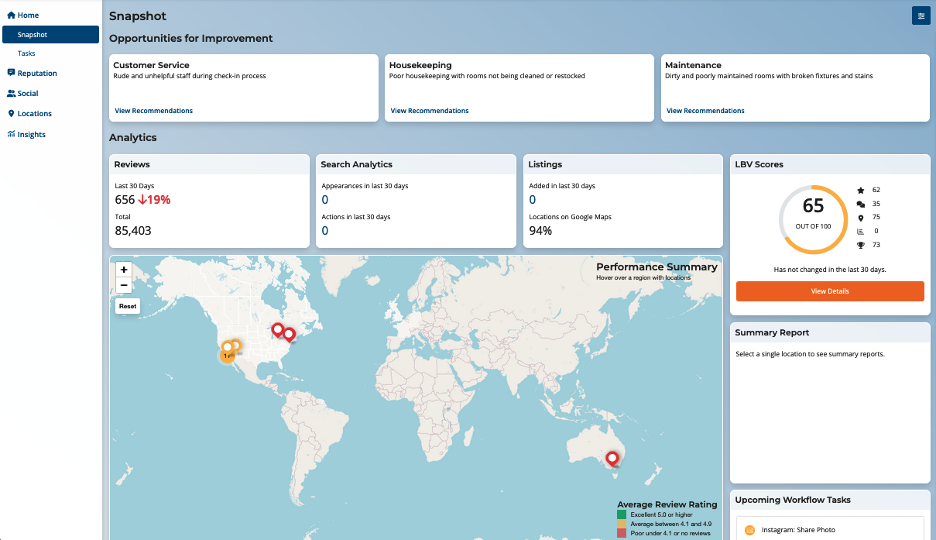The width and height of the screenshot is (936, 540).
Task: Click the 656 reviews last 30 days value
Action: [125, 200]
